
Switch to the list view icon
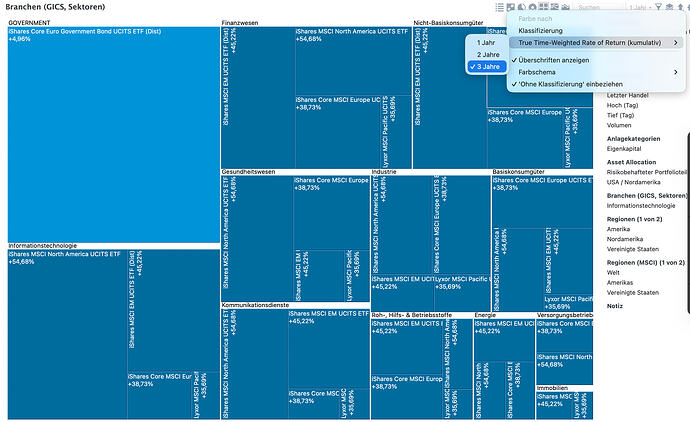pos(500,7)
